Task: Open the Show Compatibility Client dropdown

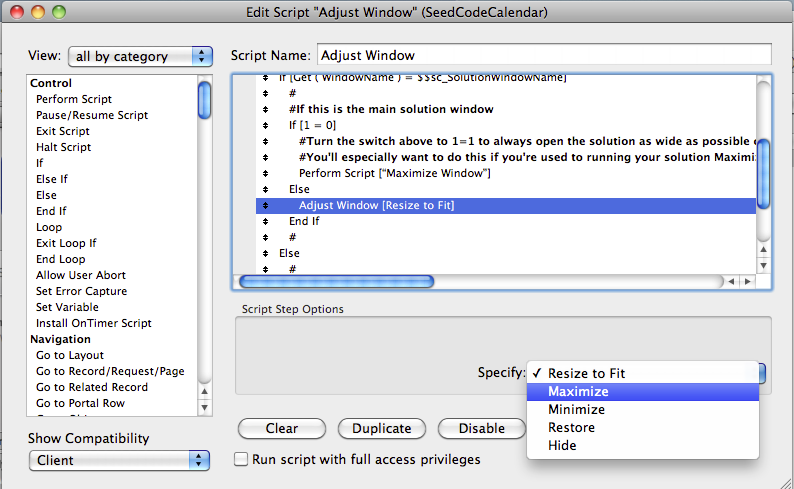Action: click(x=119, y=460)
